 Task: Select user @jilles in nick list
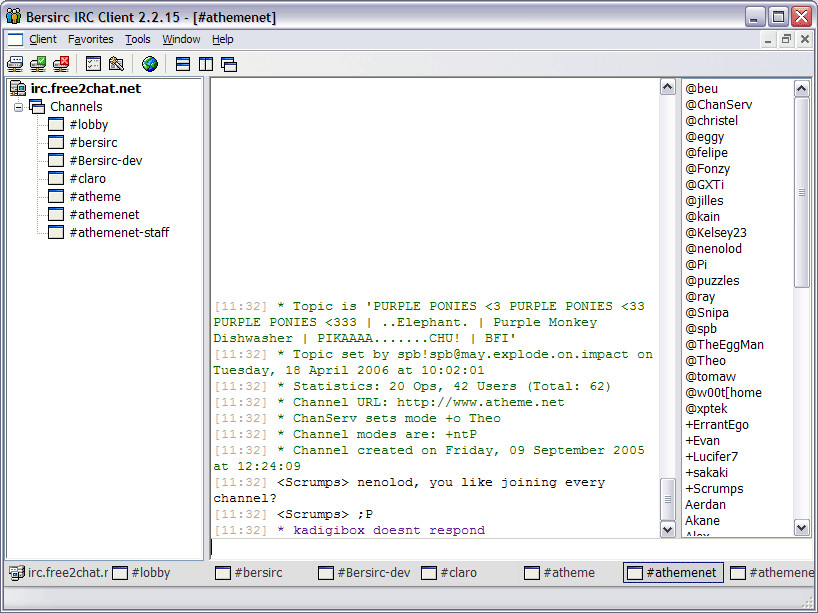click(x=704, y=200)
